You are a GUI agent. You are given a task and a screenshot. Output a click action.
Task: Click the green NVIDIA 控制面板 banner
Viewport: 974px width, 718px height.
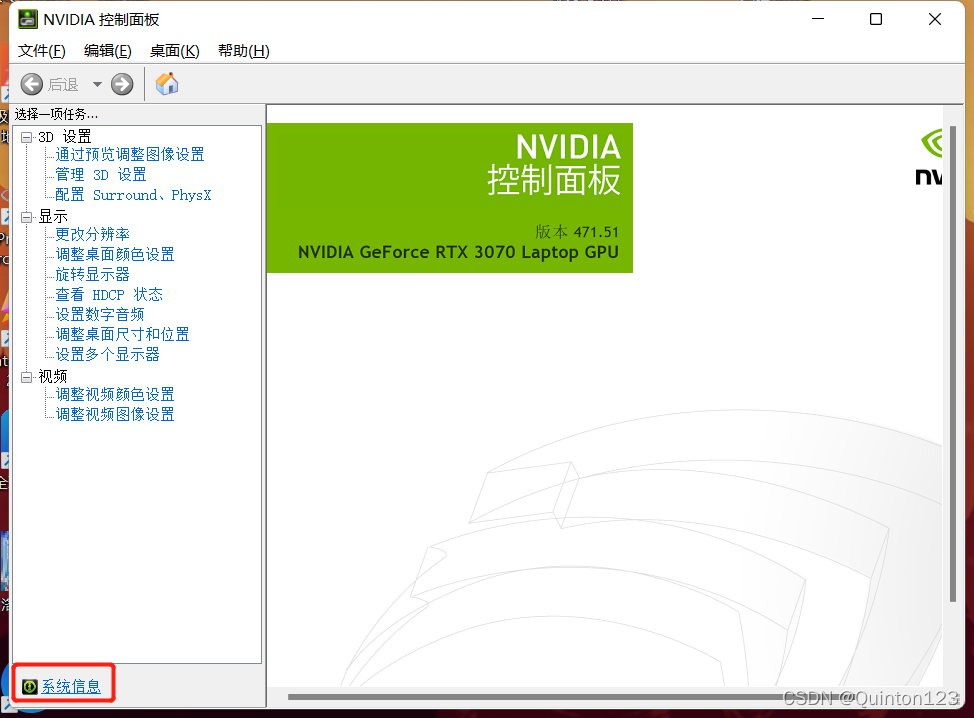(450, 198)
